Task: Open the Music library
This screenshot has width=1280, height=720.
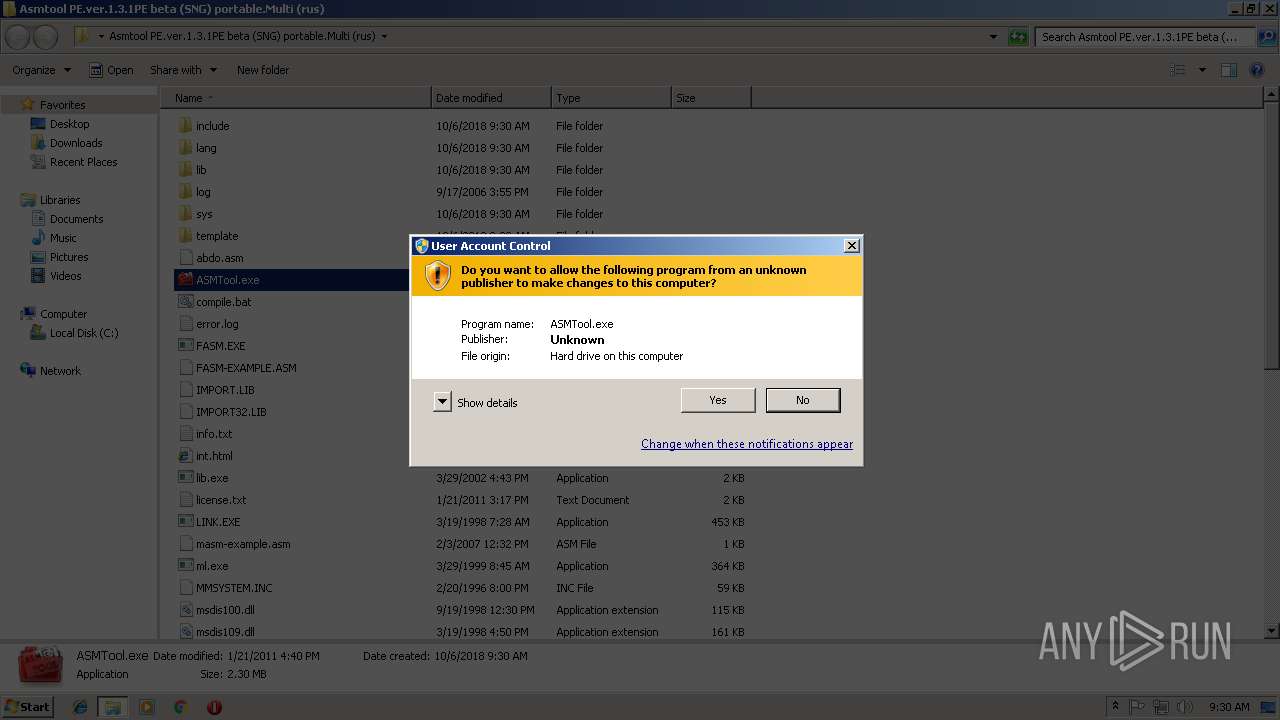Action: (63, 238)
